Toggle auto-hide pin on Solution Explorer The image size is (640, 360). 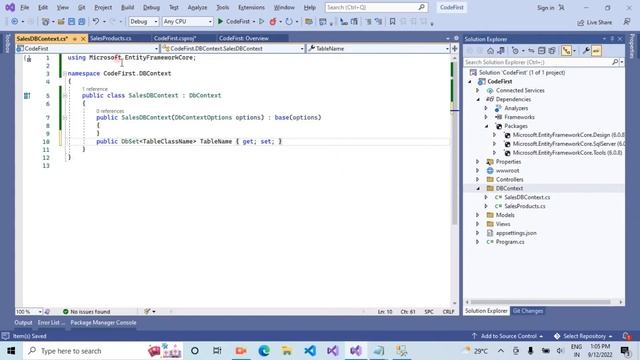point(612,39)
